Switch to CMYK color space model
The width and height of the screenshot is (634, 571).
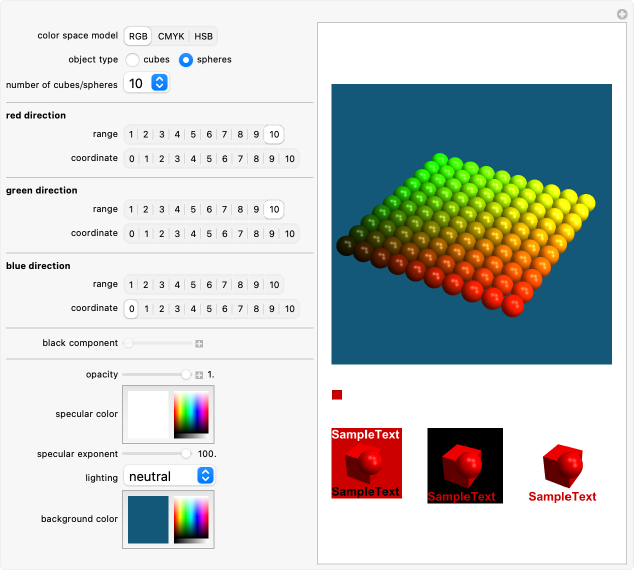coord(169,36)
